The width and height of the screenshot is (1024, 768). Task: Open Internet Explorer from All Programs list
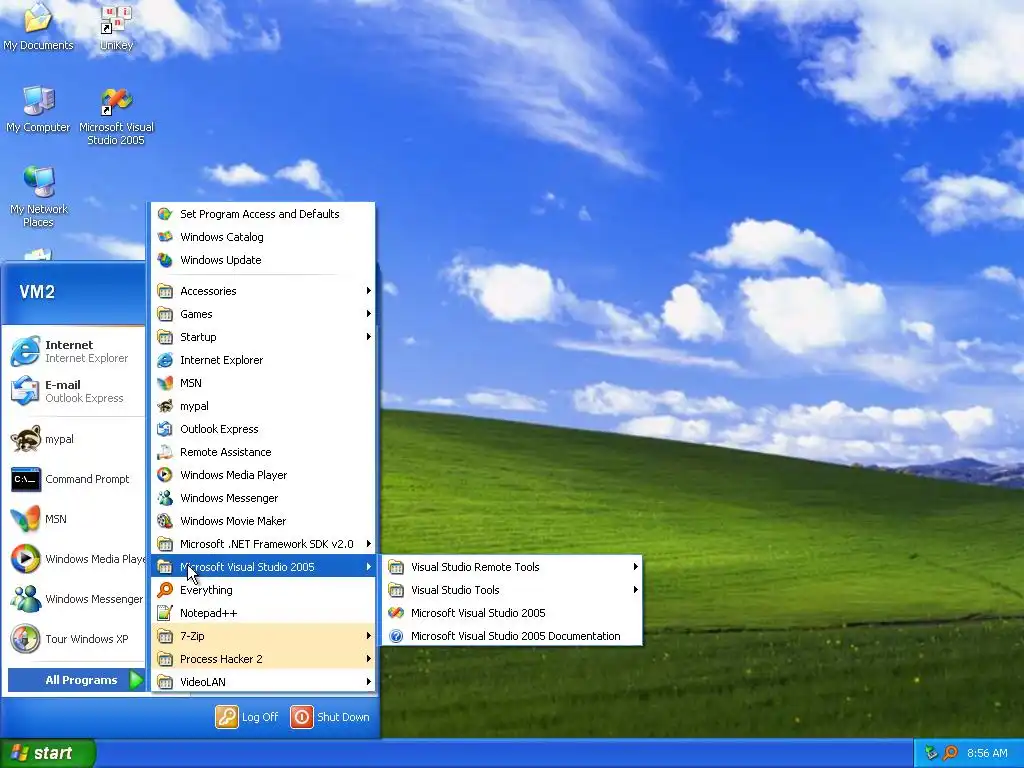263,360
